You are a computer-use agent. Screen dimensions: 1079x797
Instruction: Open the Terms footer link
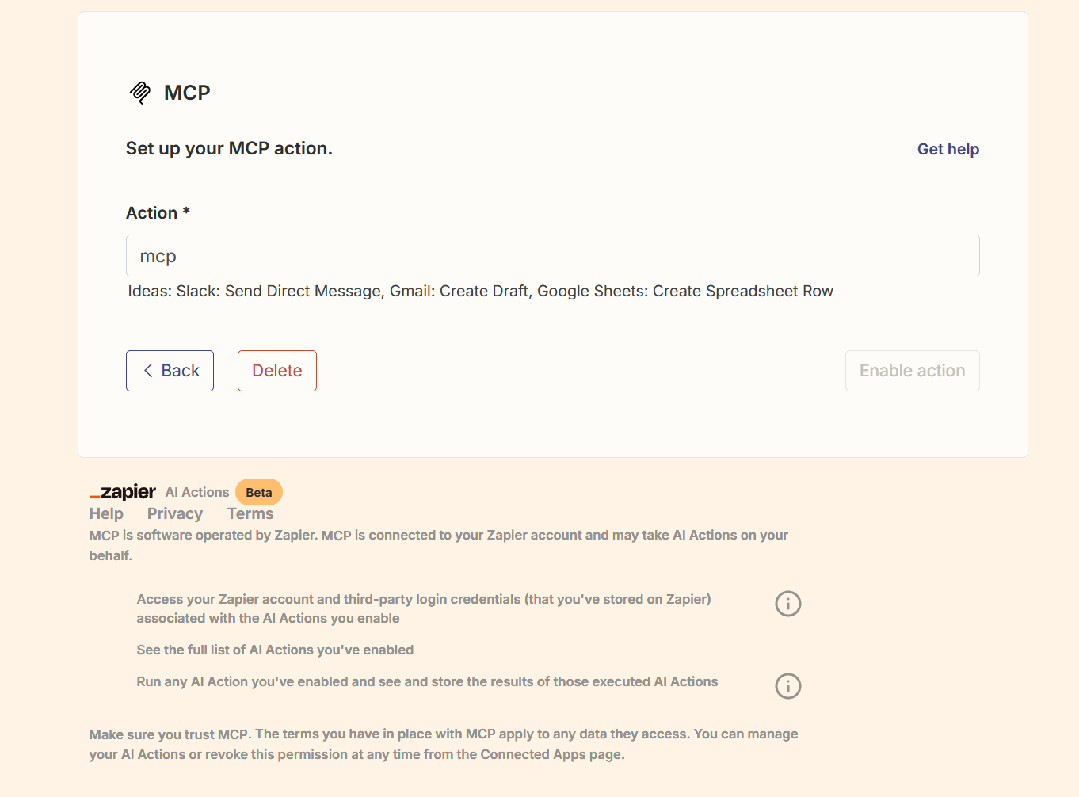point(250,513)
